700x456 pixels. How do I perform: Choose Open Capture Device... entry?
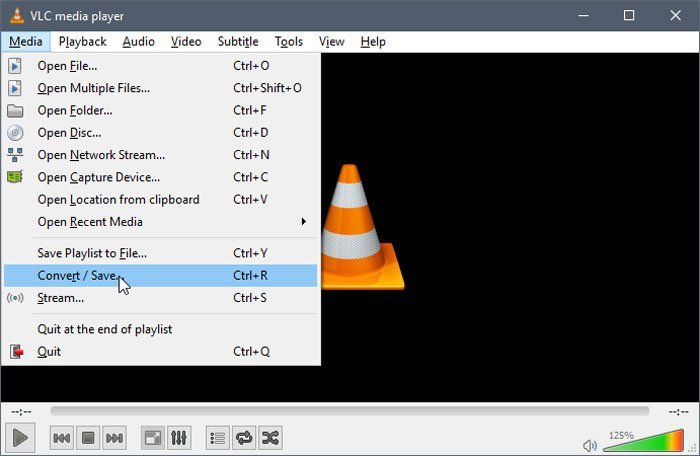pos(160,177)
